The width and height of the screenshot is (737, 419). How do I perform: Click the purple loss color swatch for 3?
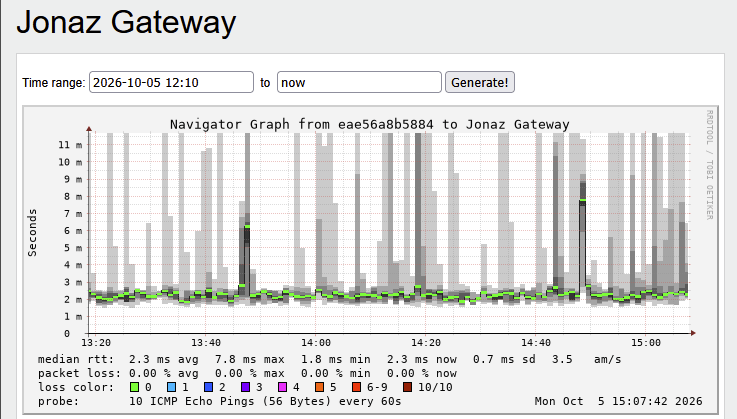tap(245, 387)
